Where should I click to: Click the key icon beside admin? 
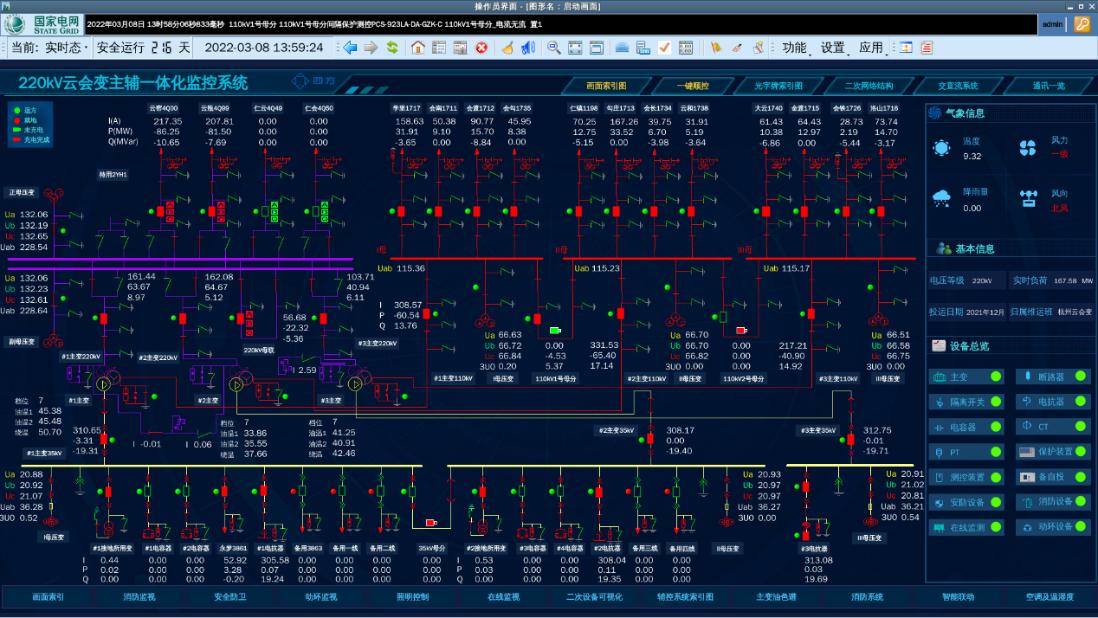[1081, 24]
